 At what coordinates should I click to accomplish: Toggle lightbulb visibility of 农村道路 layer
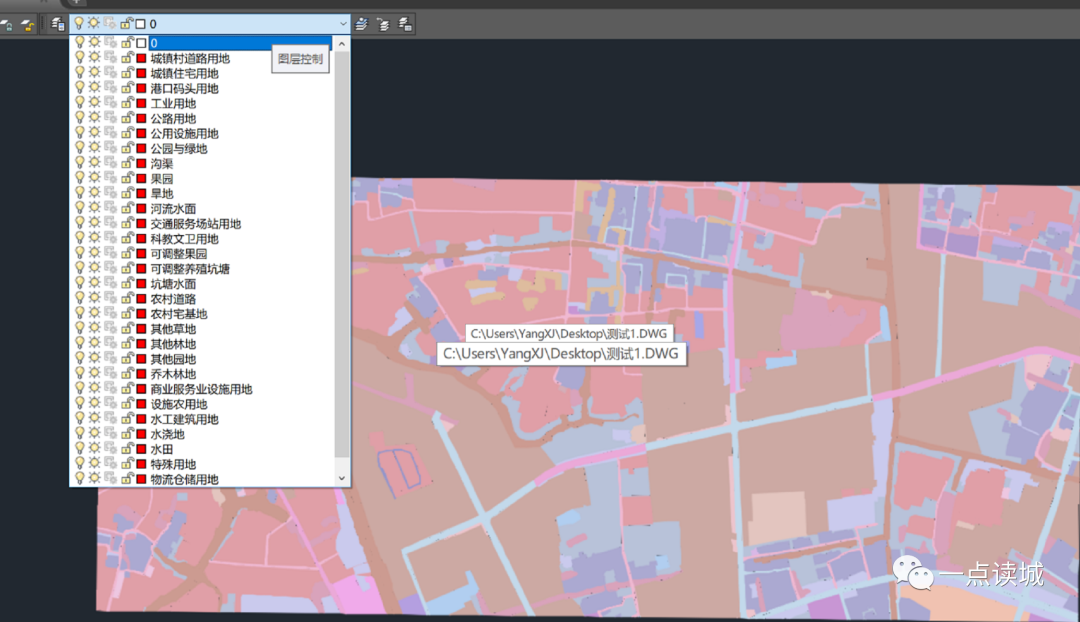click(x=80, y=298)
